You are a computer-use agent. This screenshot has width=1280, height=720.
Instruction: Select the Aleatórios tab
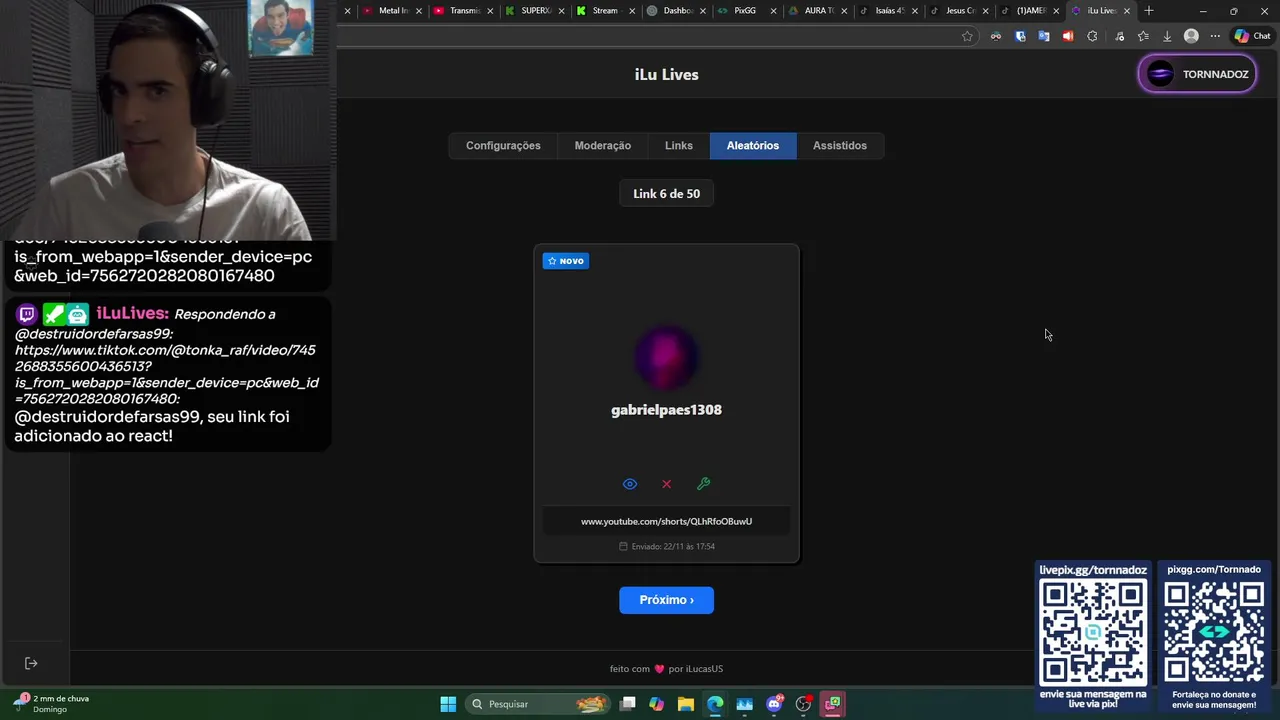pos(753,146)
